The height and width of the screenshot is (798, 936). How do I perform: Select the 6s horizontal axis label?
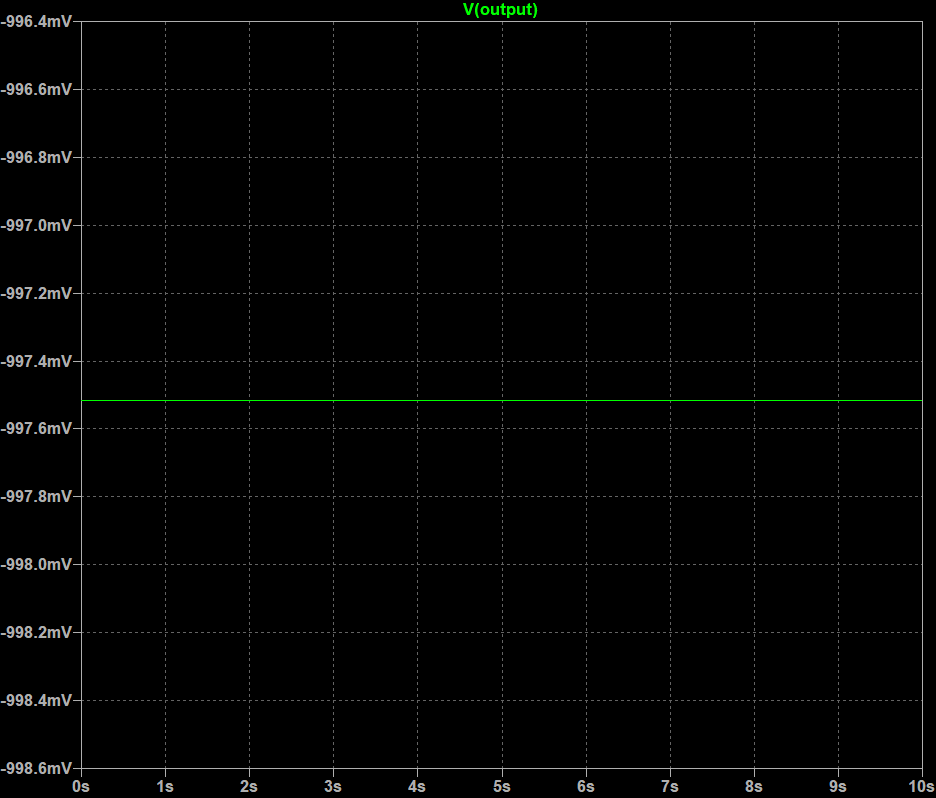pyautogui.click(x=586, y=785)
